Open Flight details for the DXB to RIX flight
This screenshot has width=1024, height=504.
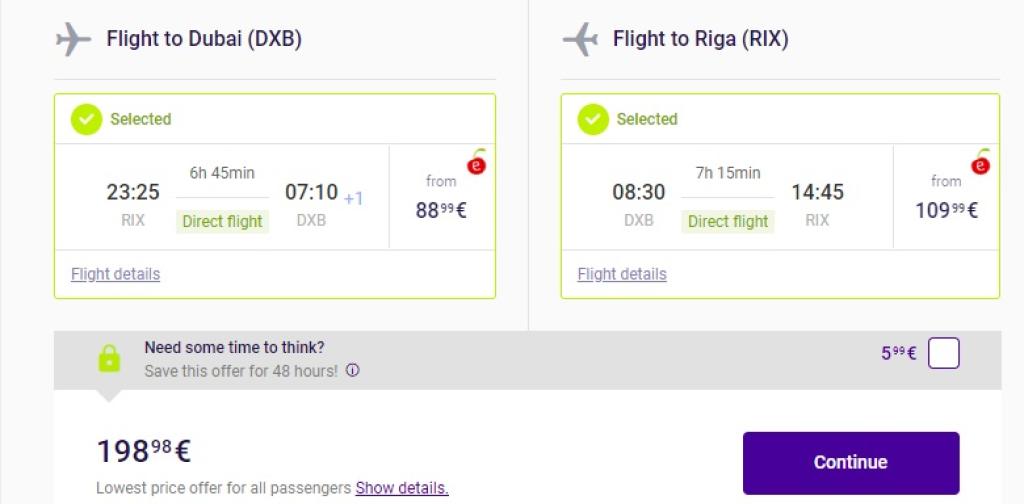point(622,274)
